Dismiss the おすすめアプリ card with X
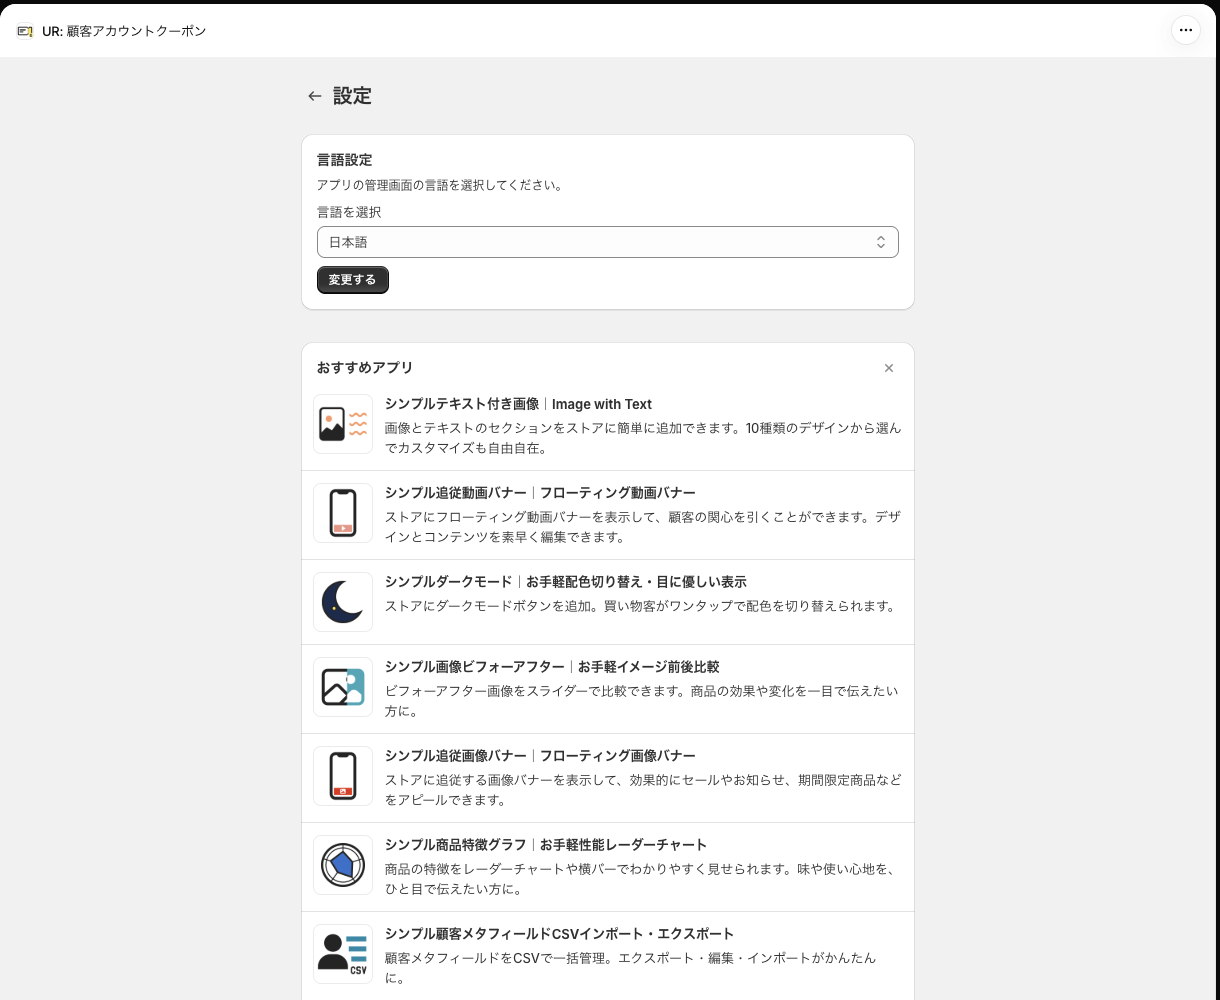The image size is (1220, 1000). [x=889, y=368]
